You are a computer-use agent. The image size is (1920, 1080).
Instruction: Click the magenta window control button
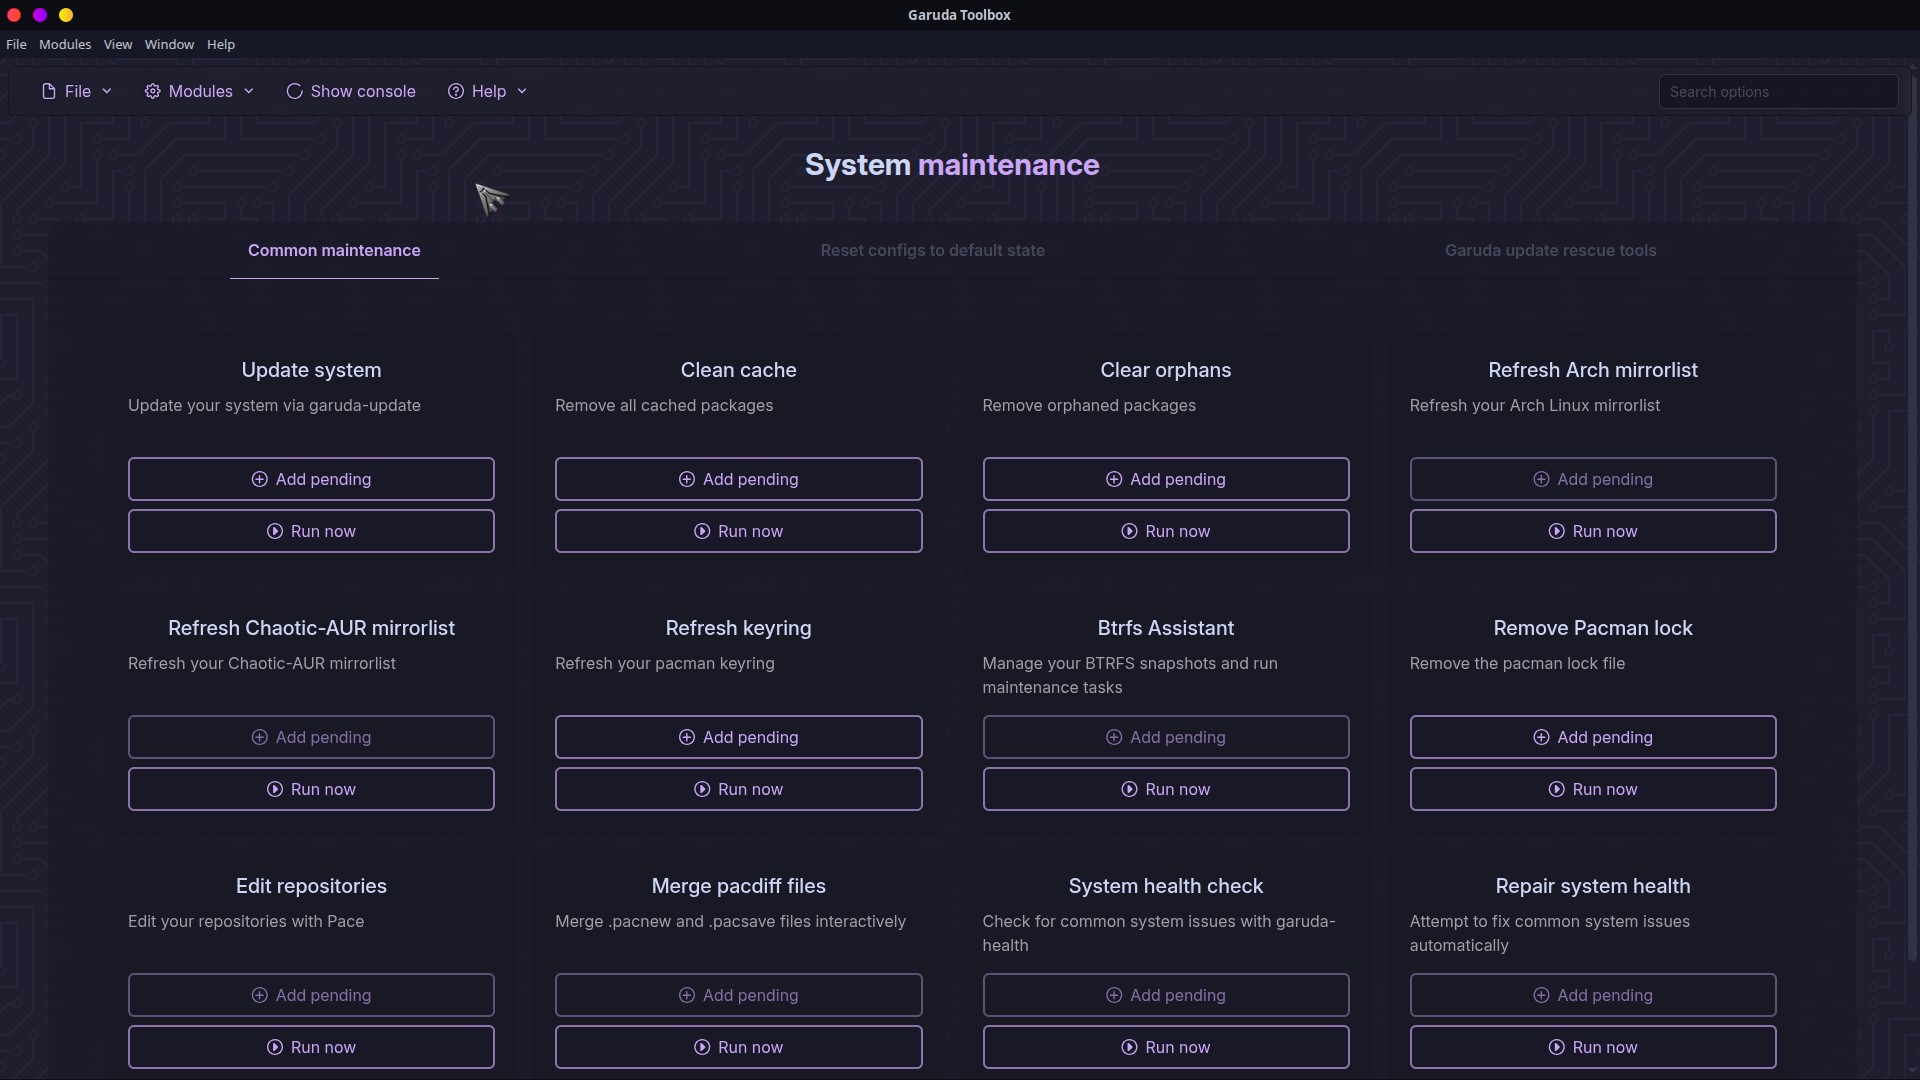coord(40,15)
